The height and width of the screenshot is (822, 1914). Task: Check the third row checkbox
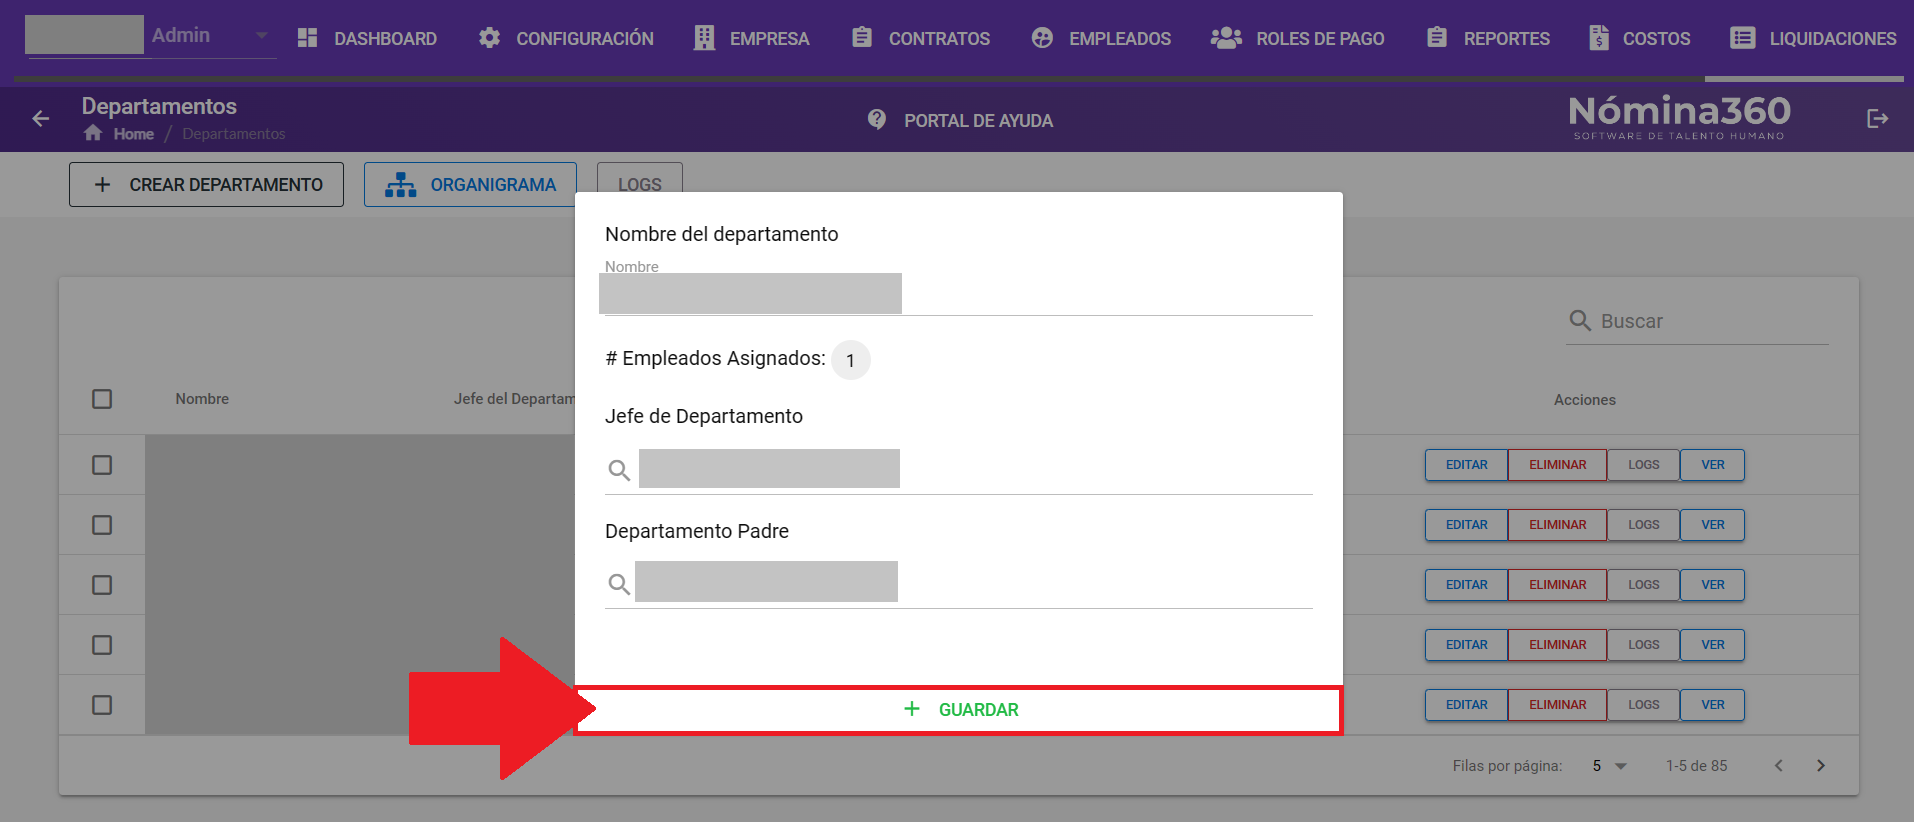[x=102, y=585]
